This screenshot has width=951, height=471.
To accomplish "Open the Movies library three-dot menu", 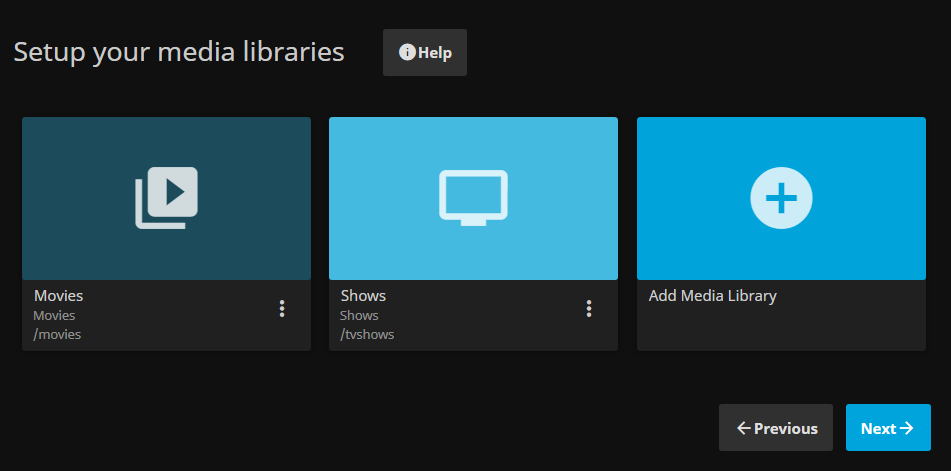I will (282, 309).
